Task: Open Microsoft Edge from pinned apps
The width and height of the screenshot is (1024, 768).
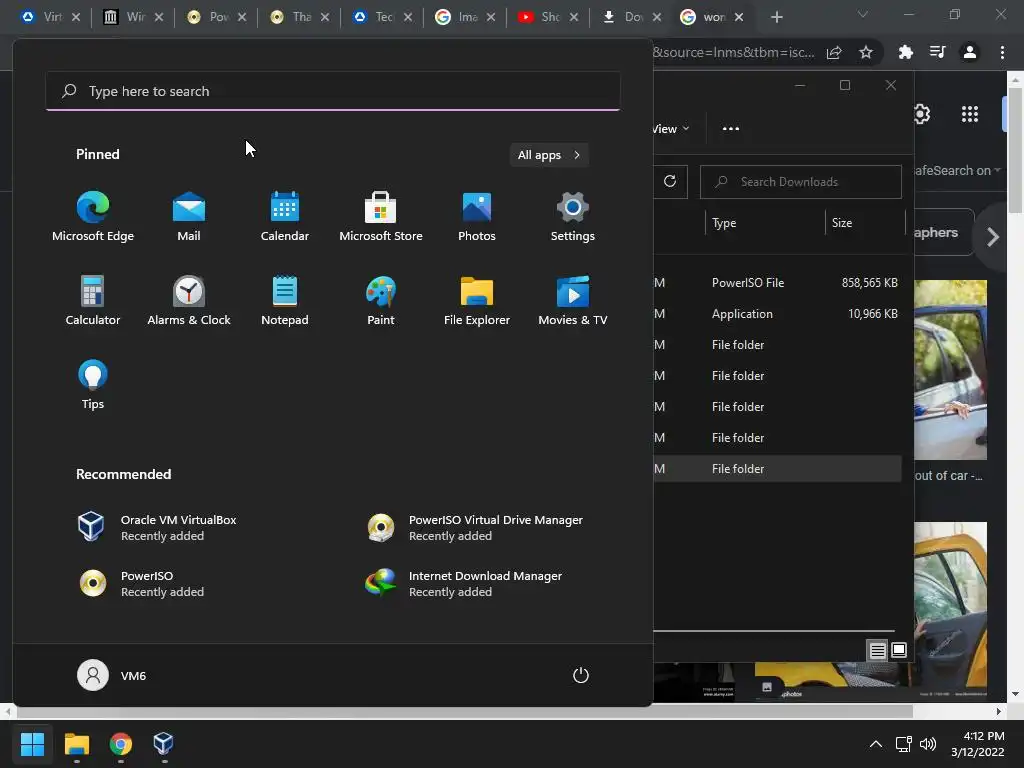Action: 93,217
